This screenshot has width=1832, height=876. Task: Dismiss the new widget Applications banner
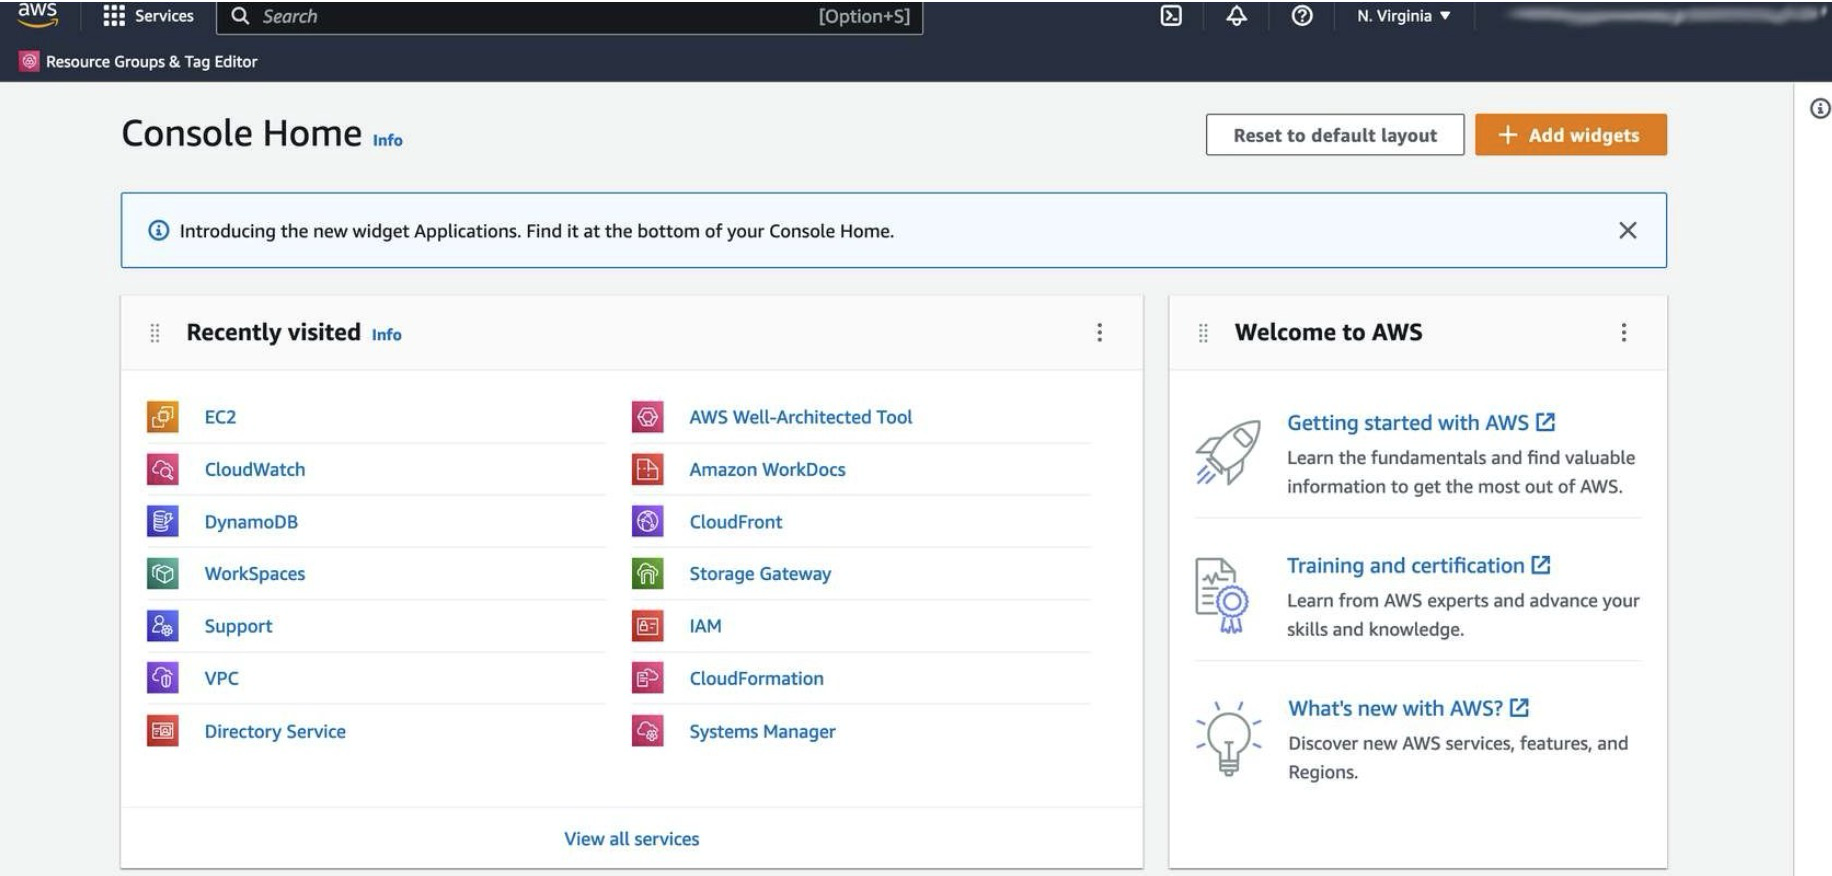click(1627, 231)
